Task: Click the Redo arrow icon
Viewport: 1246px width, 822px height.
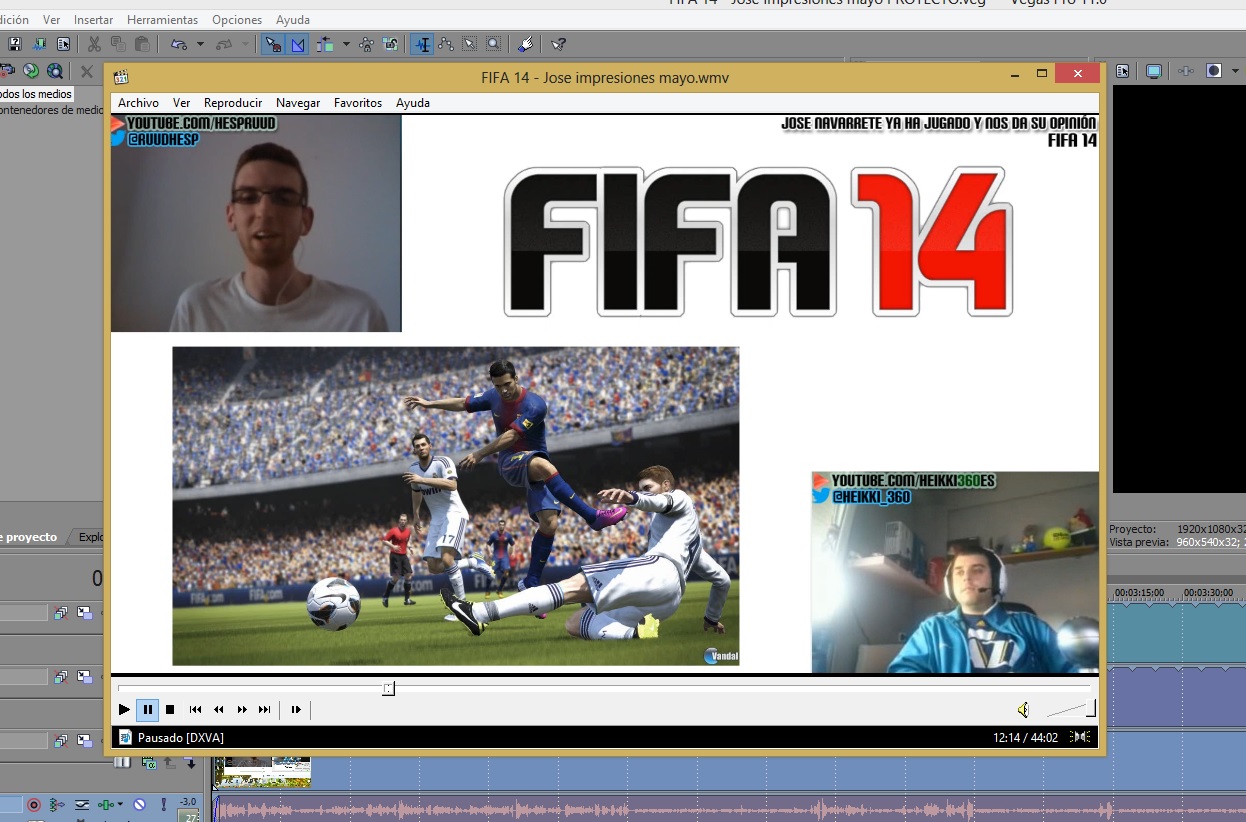Action: [x=224, y=44]
